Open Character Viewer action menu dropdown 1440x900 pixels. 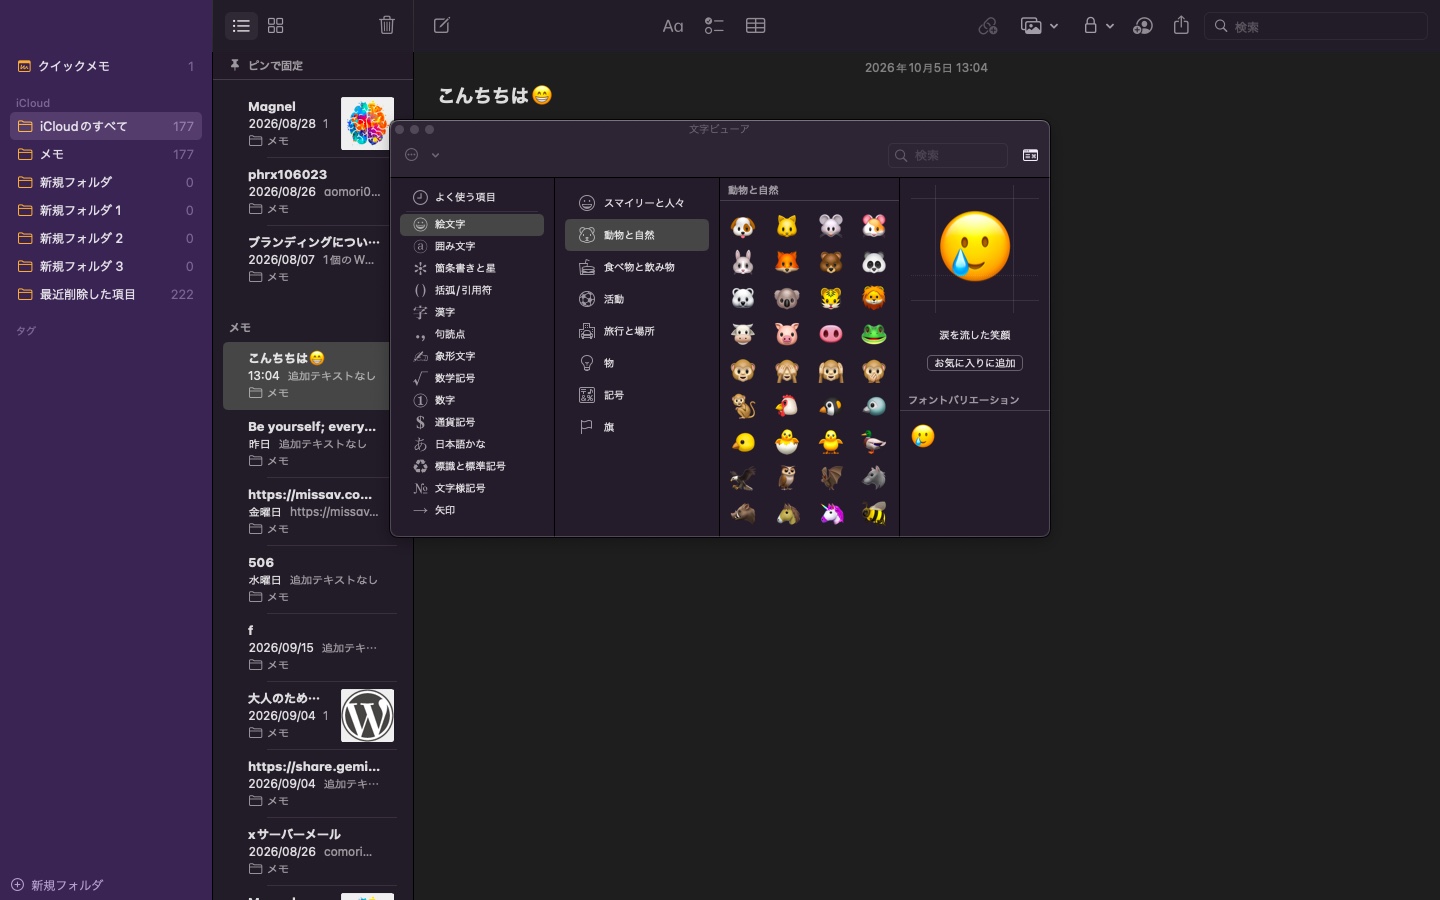pos(422,155)
